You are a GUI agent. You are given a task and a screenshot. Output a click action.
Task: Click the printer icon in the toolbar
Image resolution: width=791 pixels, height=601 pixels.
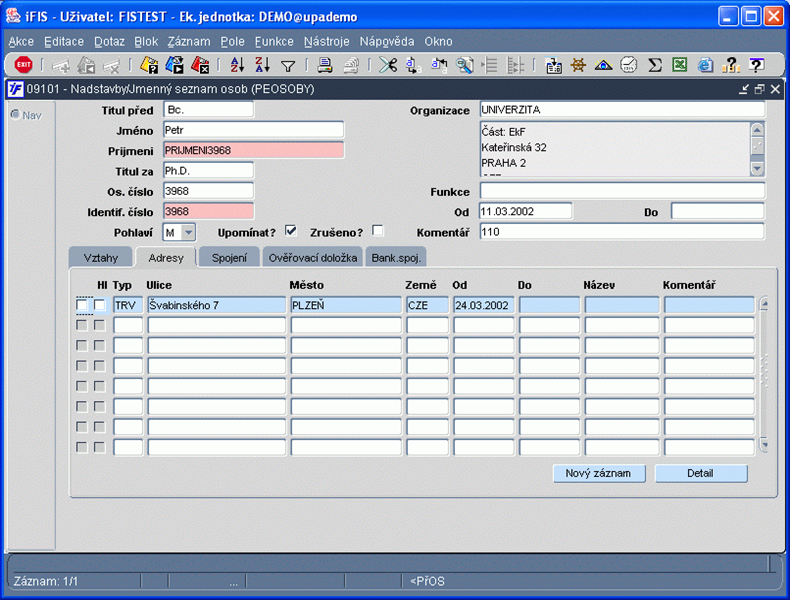[x=325, y=65]
